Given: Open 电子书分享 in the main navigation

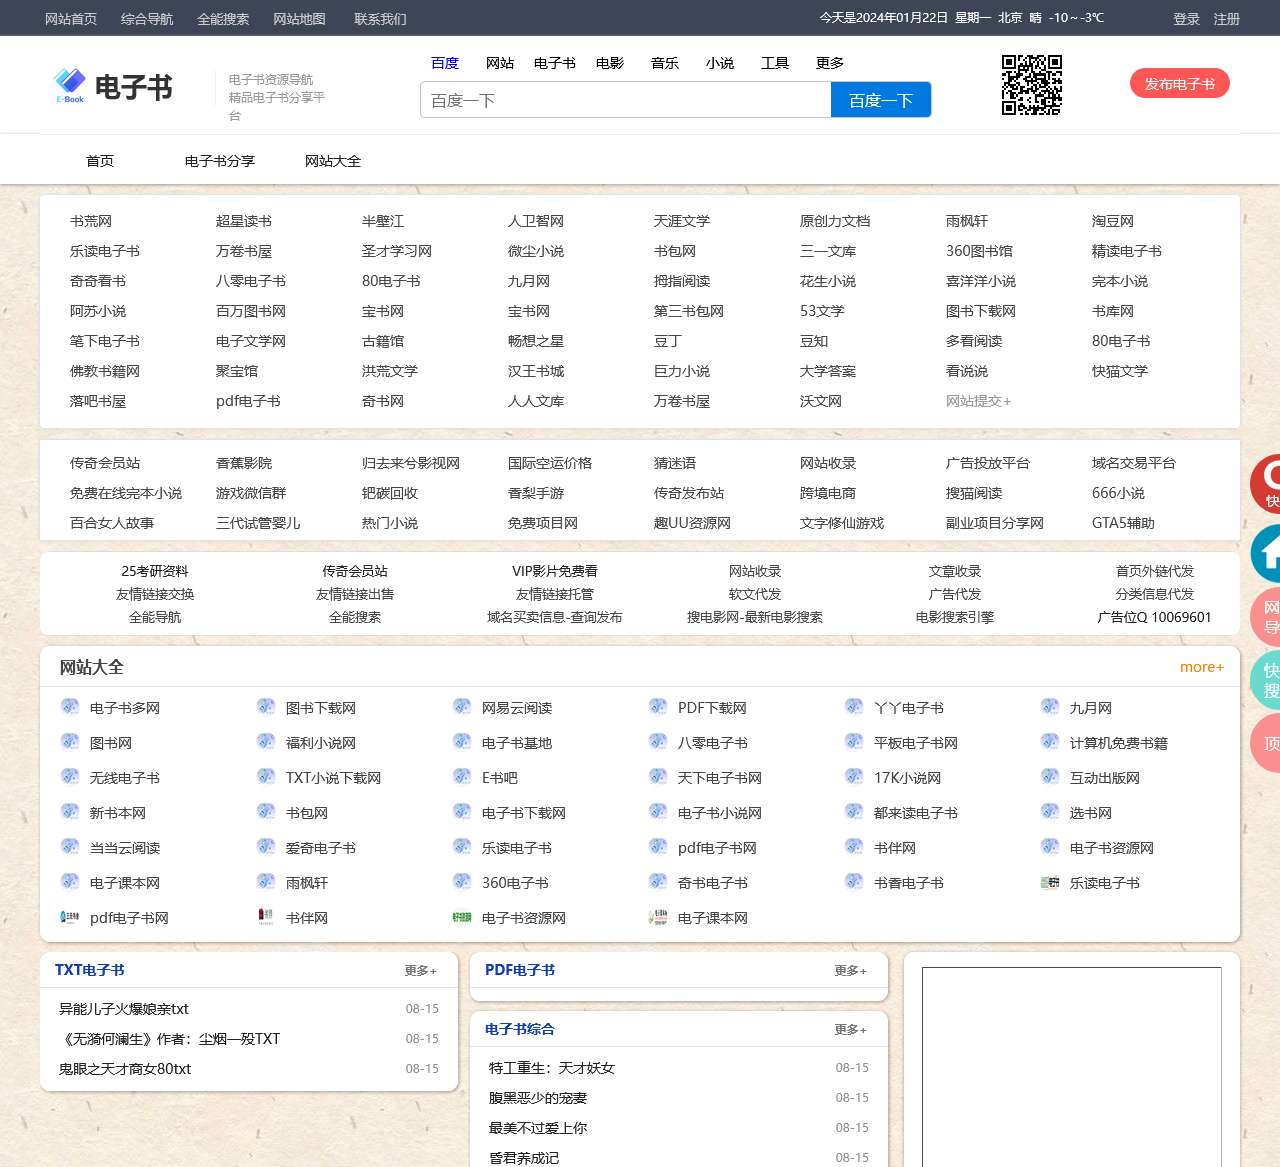Looking at the screenshot, I should (x=220, y=161).
